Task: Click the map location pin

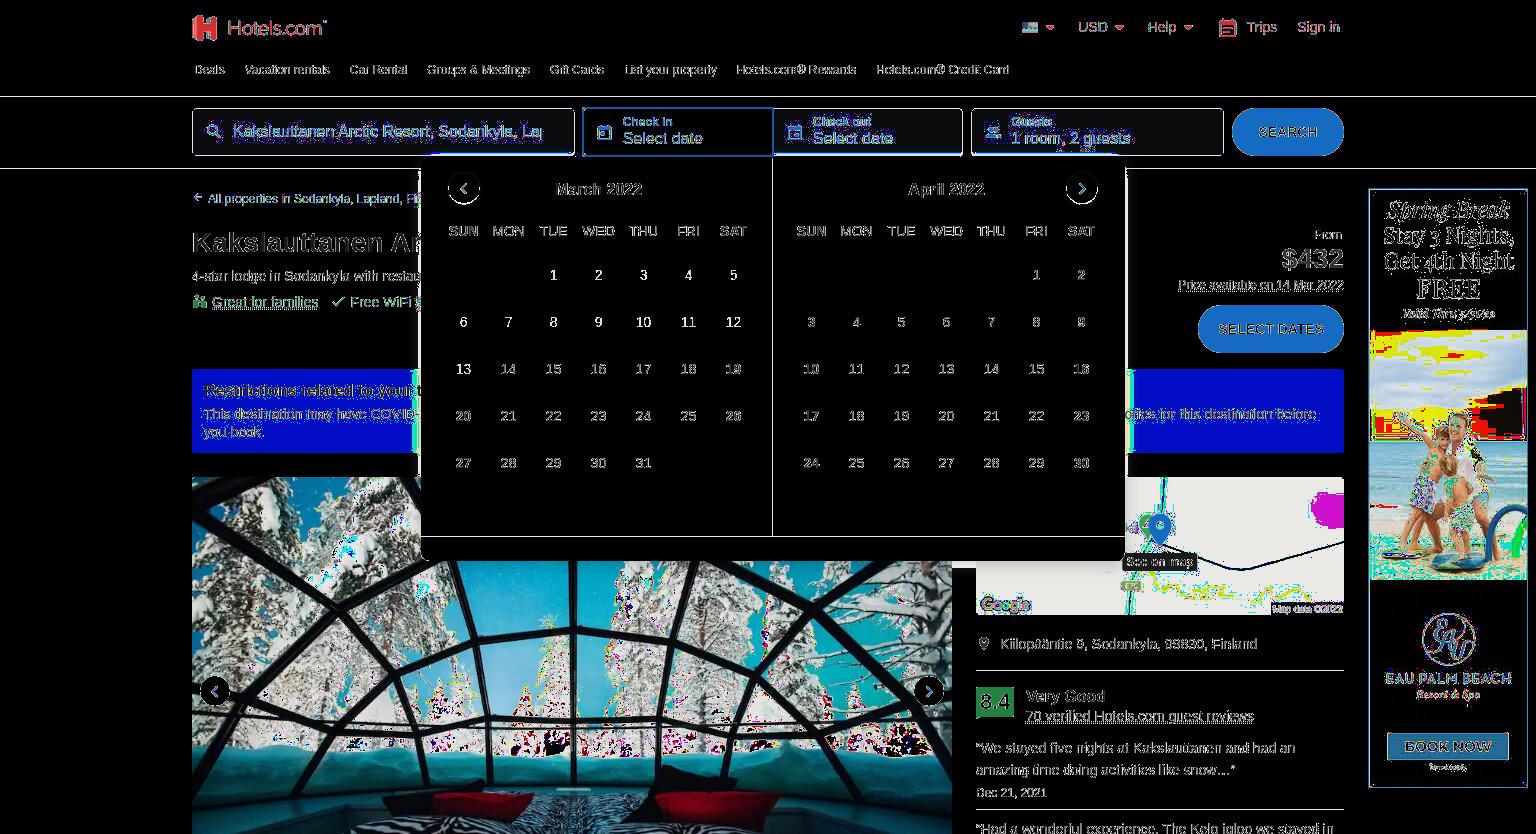Action: (x=1159, y=528)
